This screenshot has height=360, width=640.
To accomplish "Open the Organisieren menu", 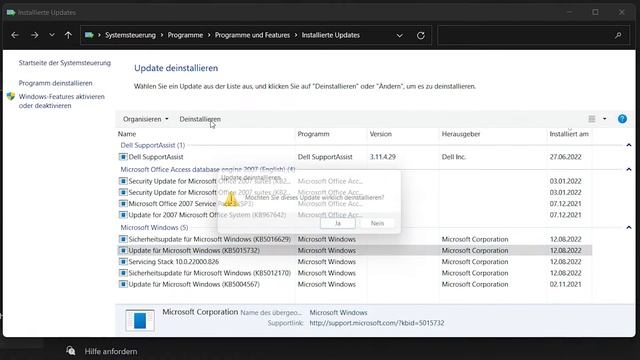I will pyautogui.click(x=146, y=119).
